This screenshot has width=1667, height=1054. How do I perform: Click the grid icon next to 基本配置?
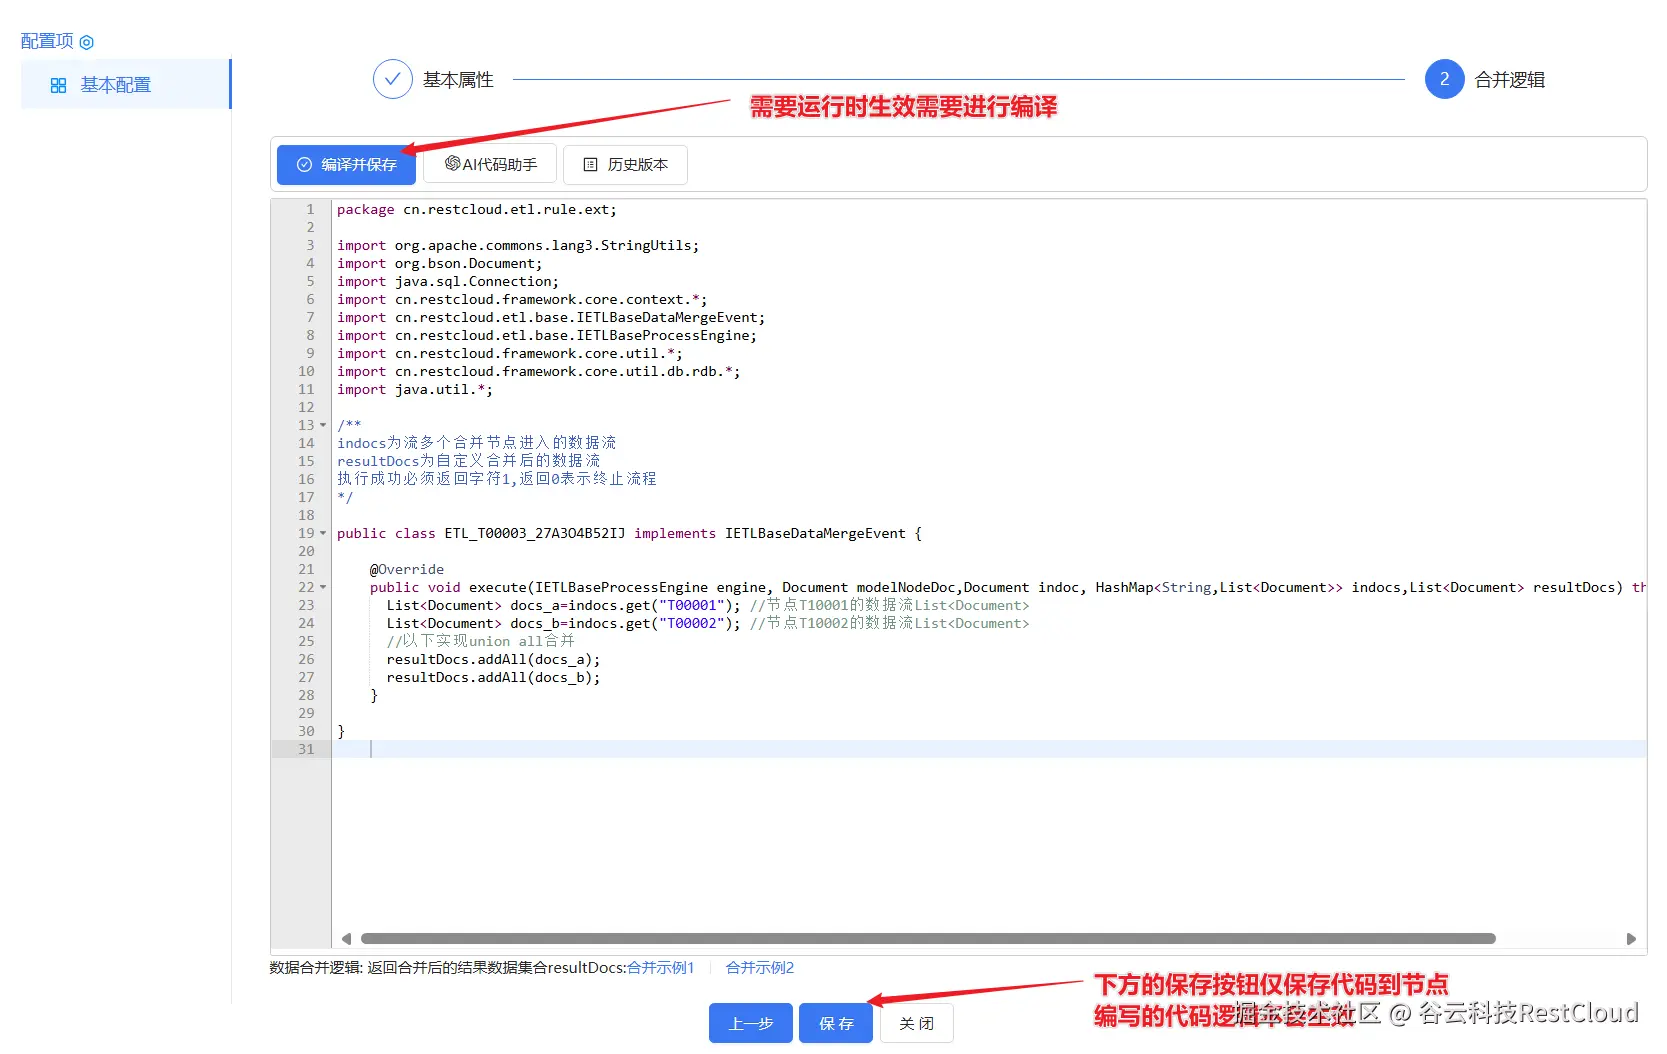click(x=58, y=86)
